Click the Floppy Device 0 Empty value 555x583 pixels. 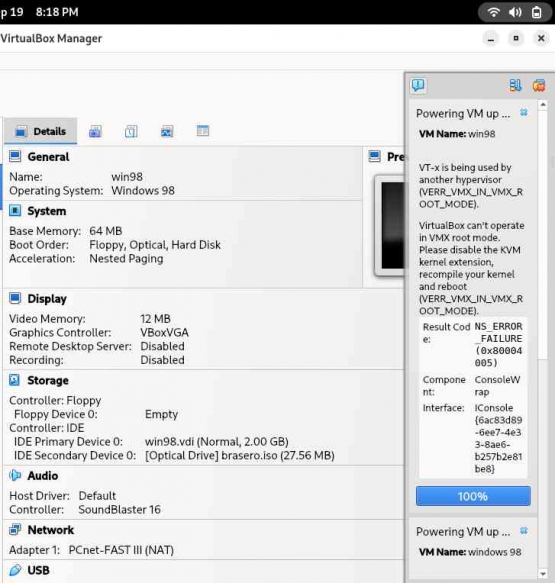click(x=161, y=415)
